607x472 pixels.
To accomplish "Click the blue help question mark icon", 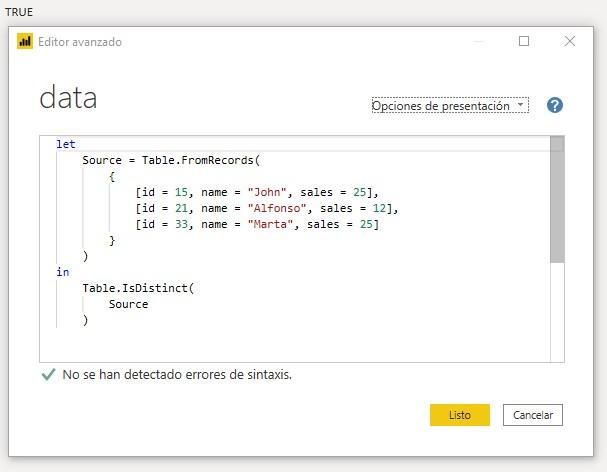I will (x=555, y=105).
